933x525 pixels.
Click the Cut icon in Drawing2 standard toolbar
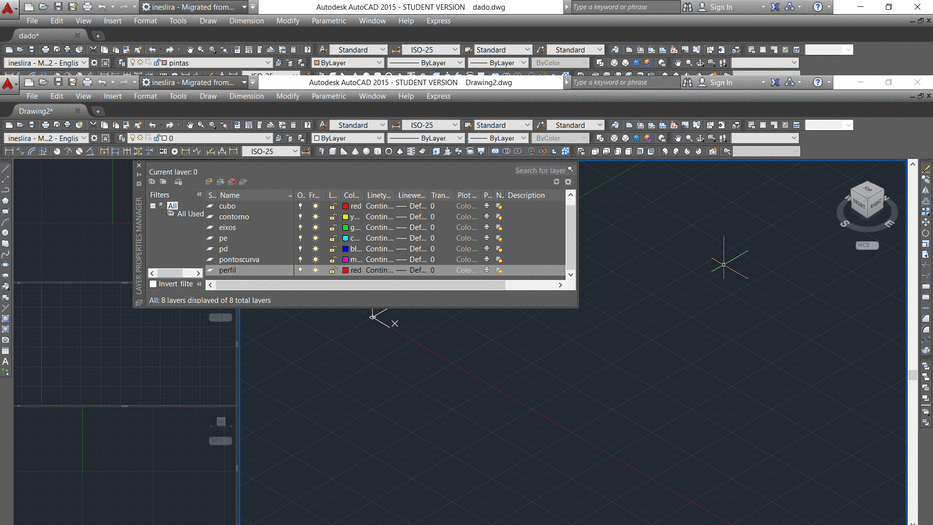tap(93, 125)
